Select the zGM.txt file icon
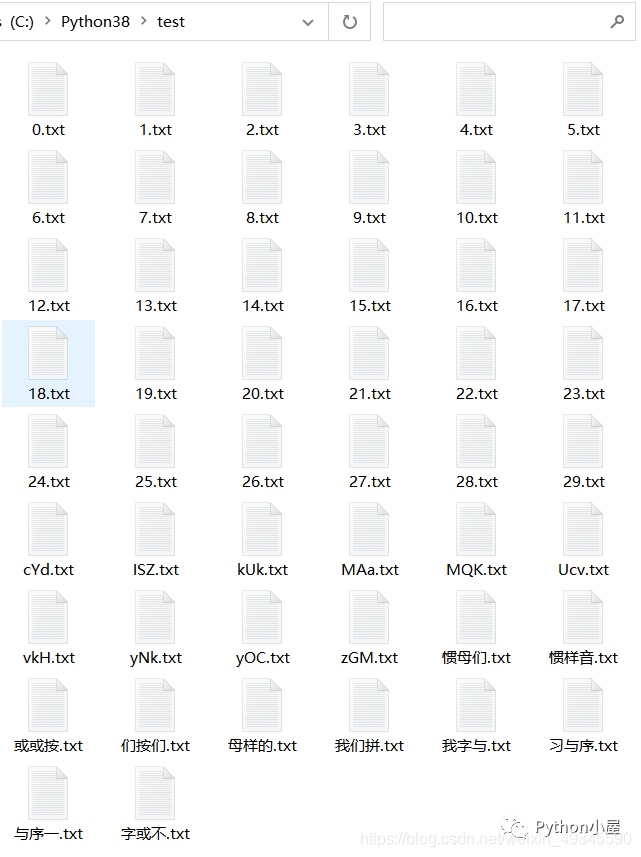 tap(369, 617)
